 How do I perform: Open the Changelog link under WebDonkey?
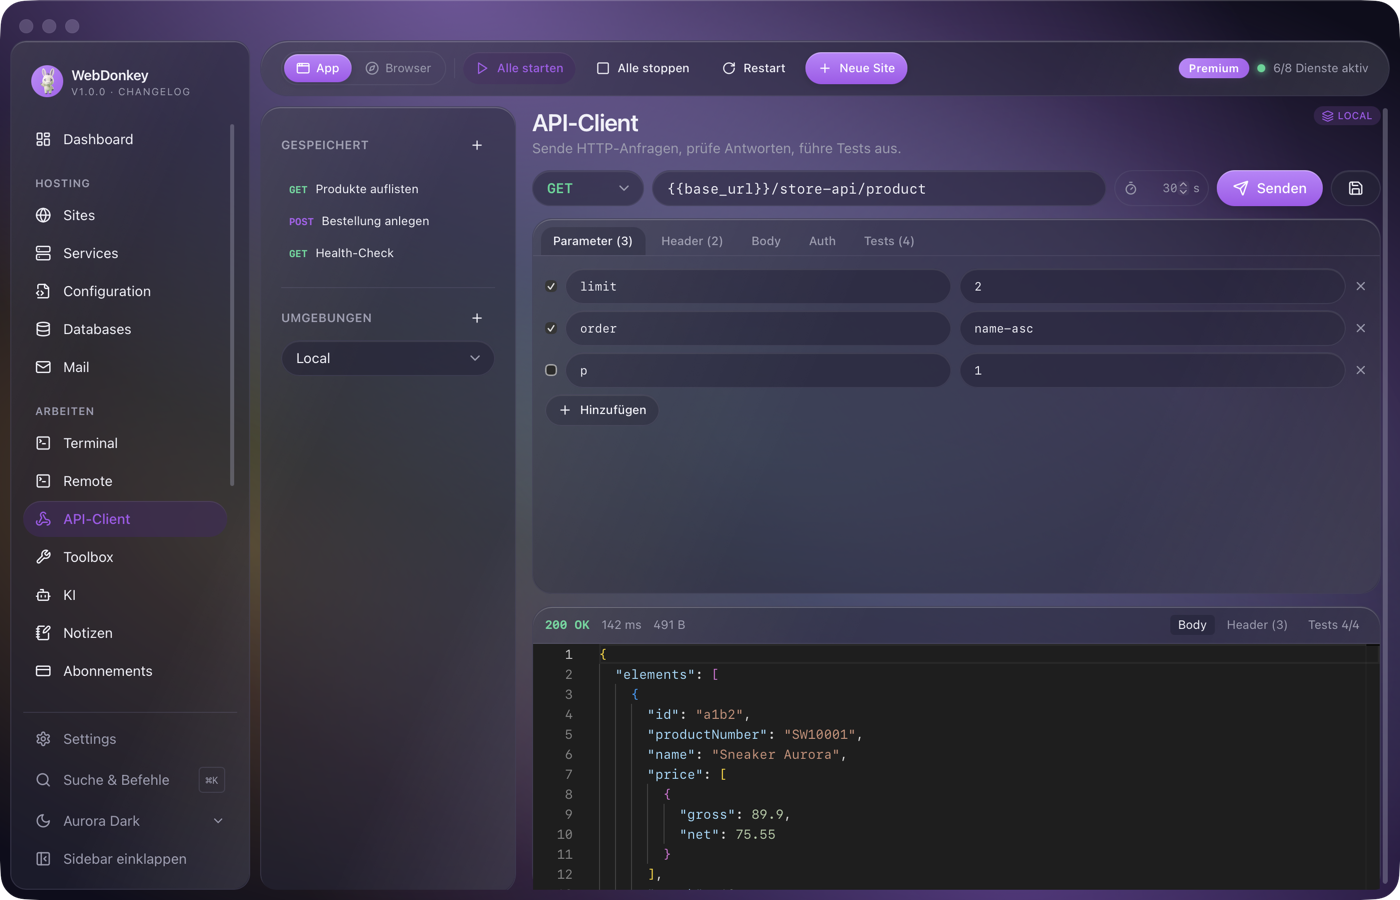(154, 92)
